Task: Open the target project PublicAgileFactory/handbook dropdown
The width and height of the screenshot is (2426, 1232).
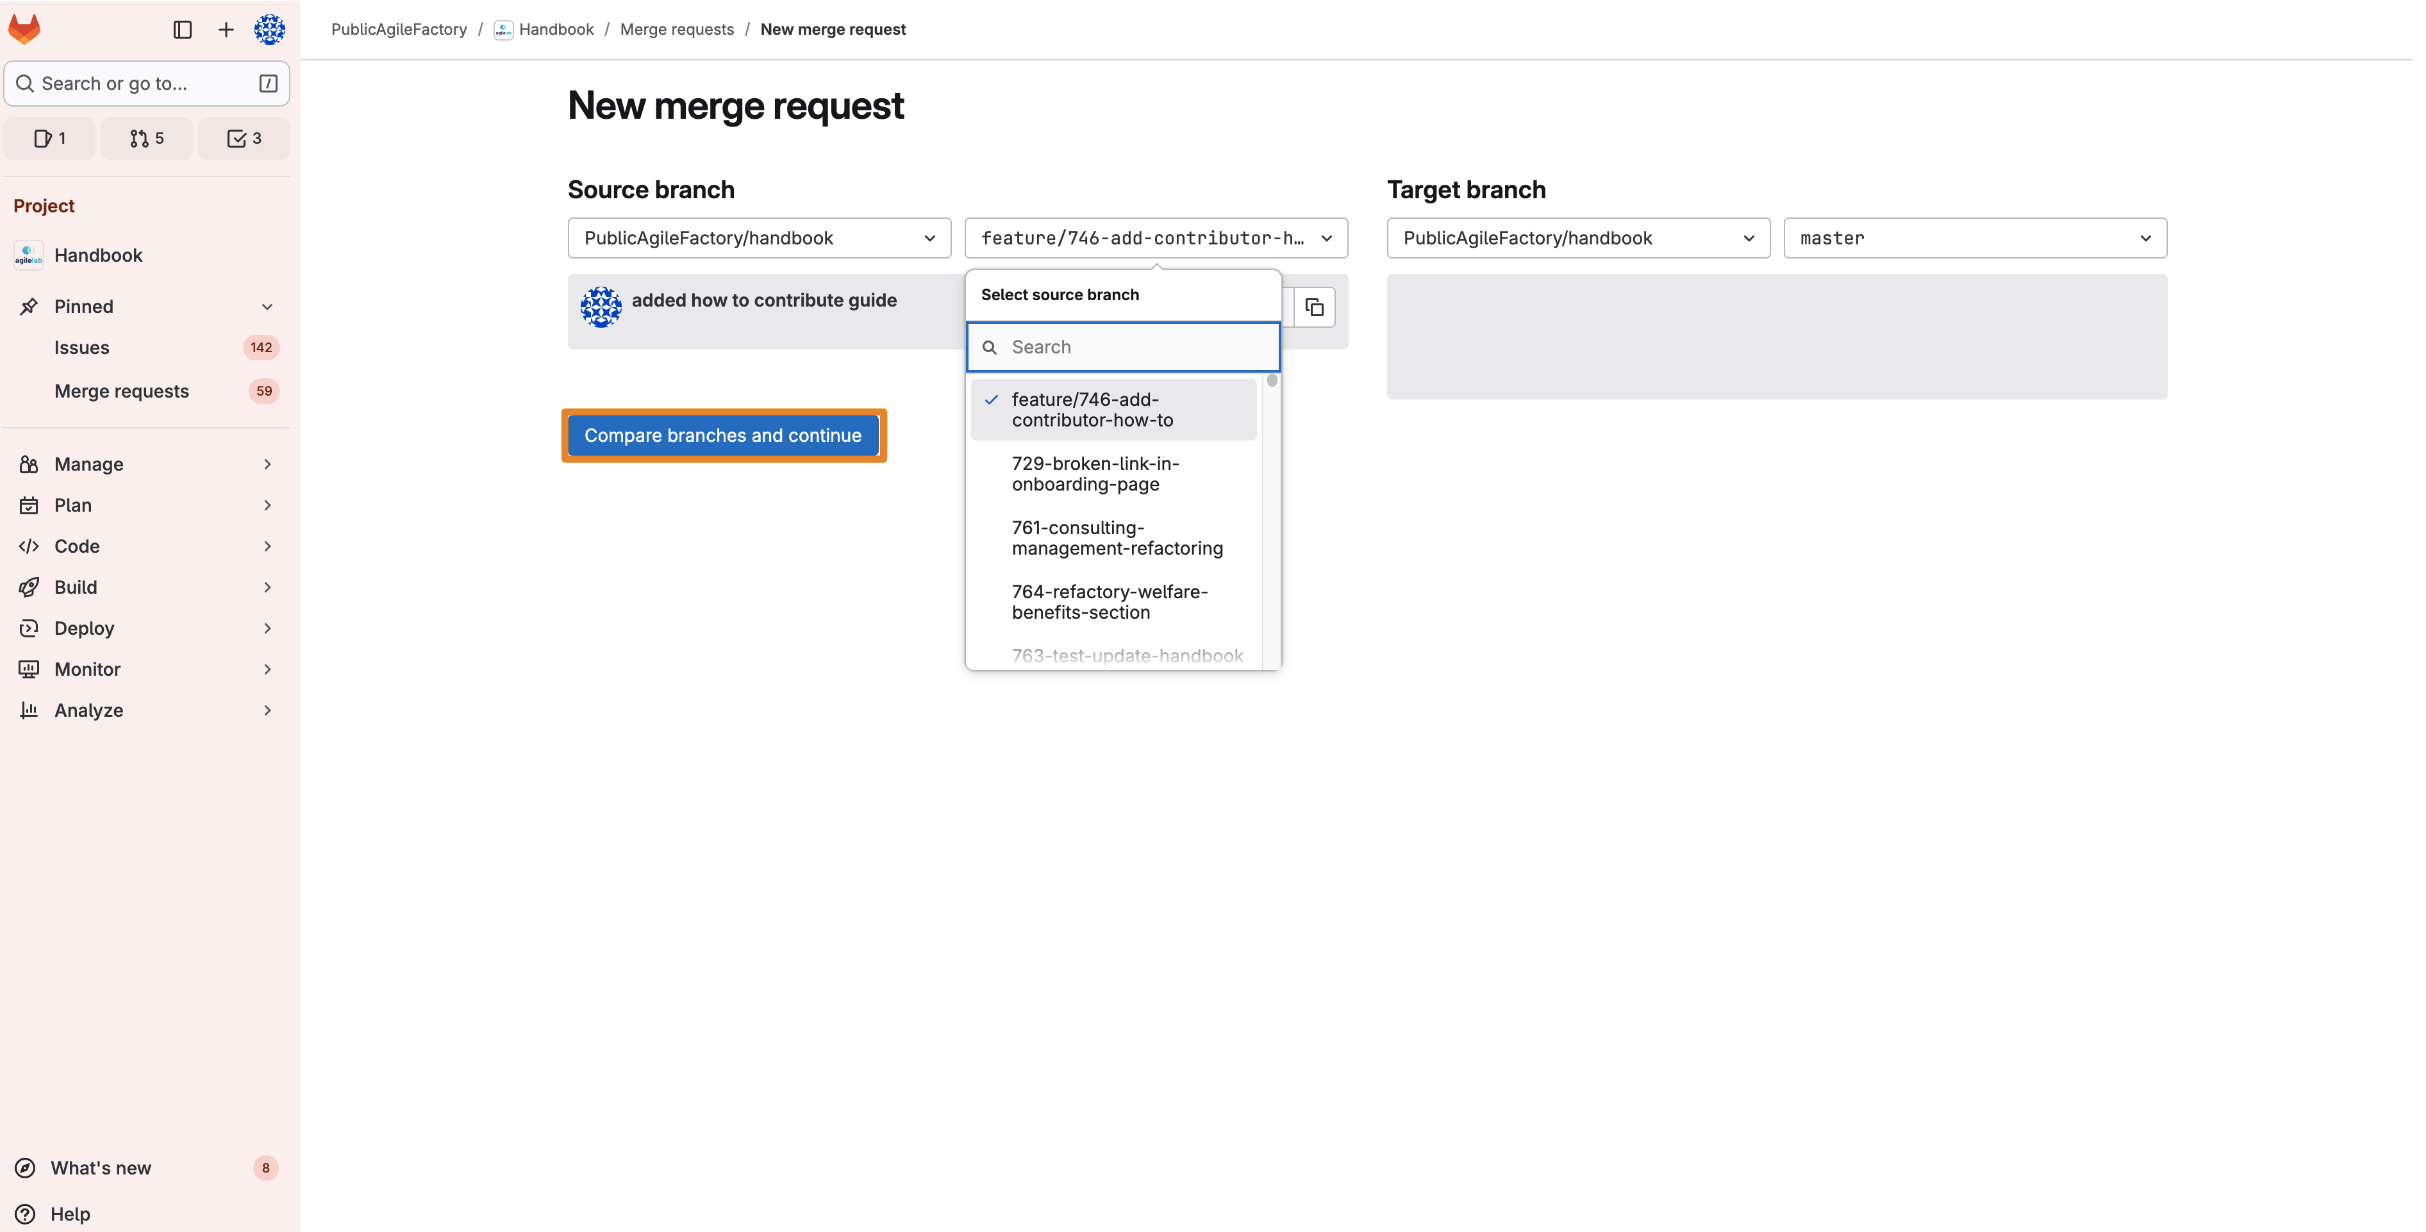Action: 1578,238
